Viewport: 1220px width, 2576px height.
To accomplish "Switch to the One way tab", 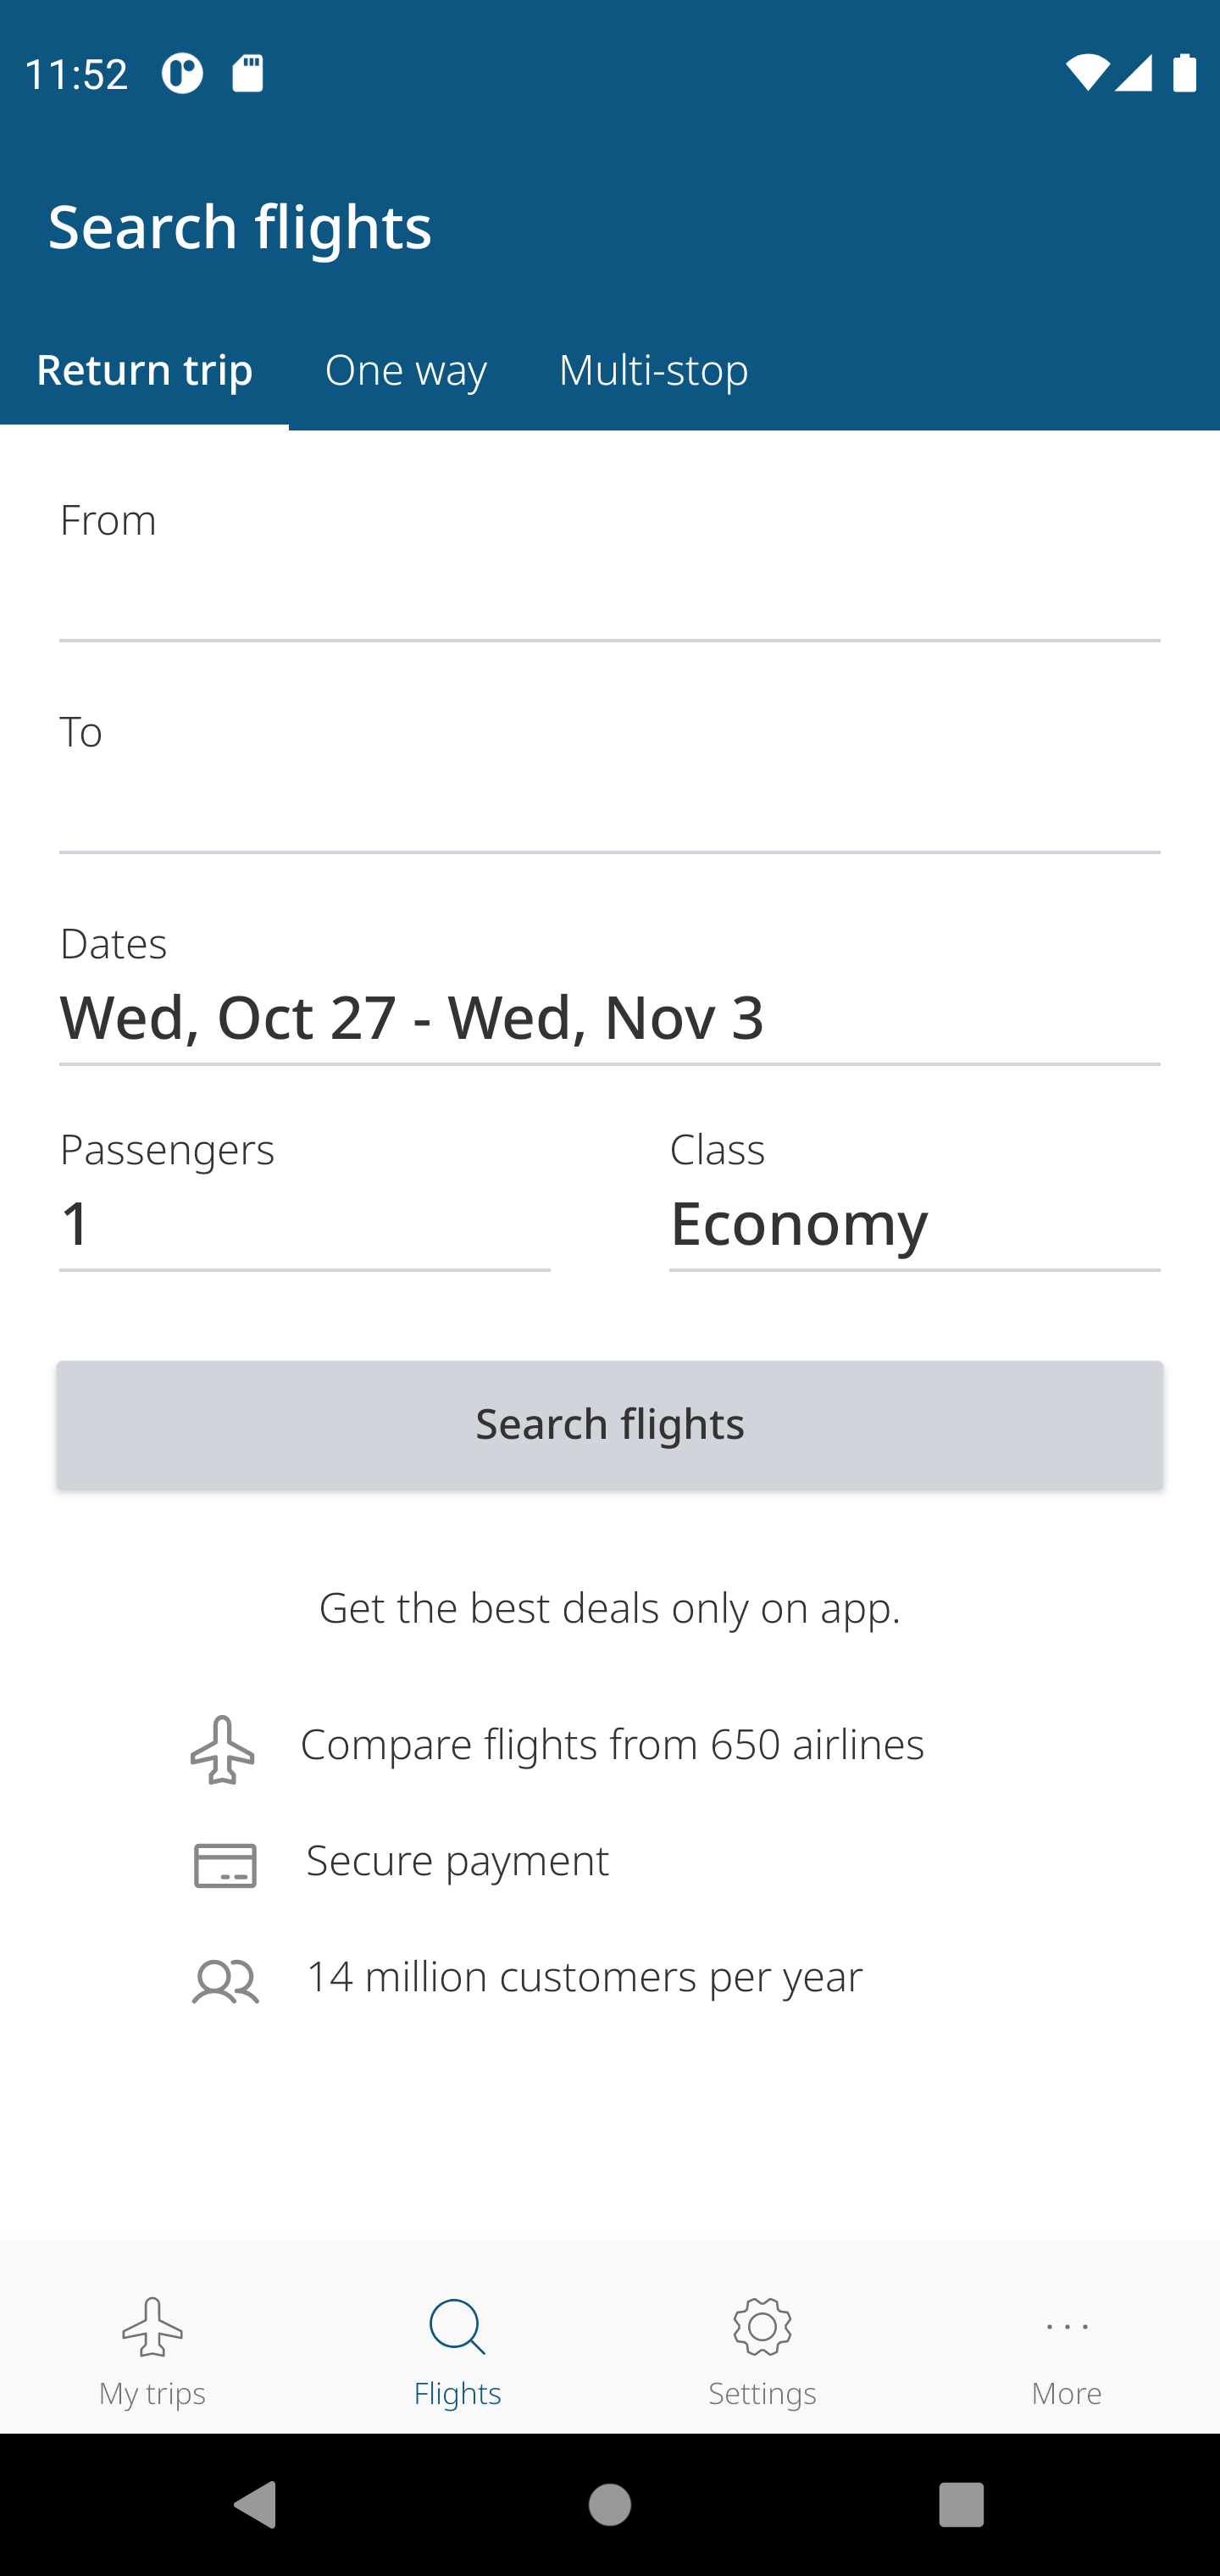I will pos(406,370).
